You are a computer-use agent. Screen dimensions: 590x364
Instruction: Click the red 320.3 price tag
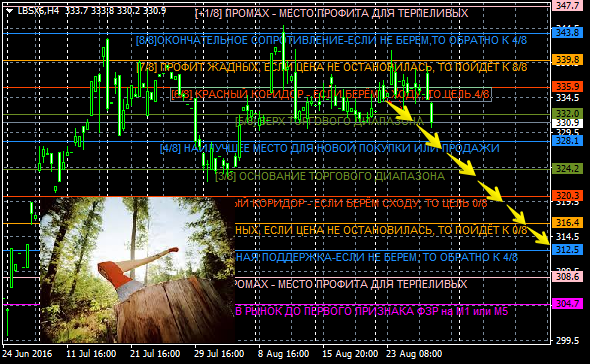coord(568,195)
